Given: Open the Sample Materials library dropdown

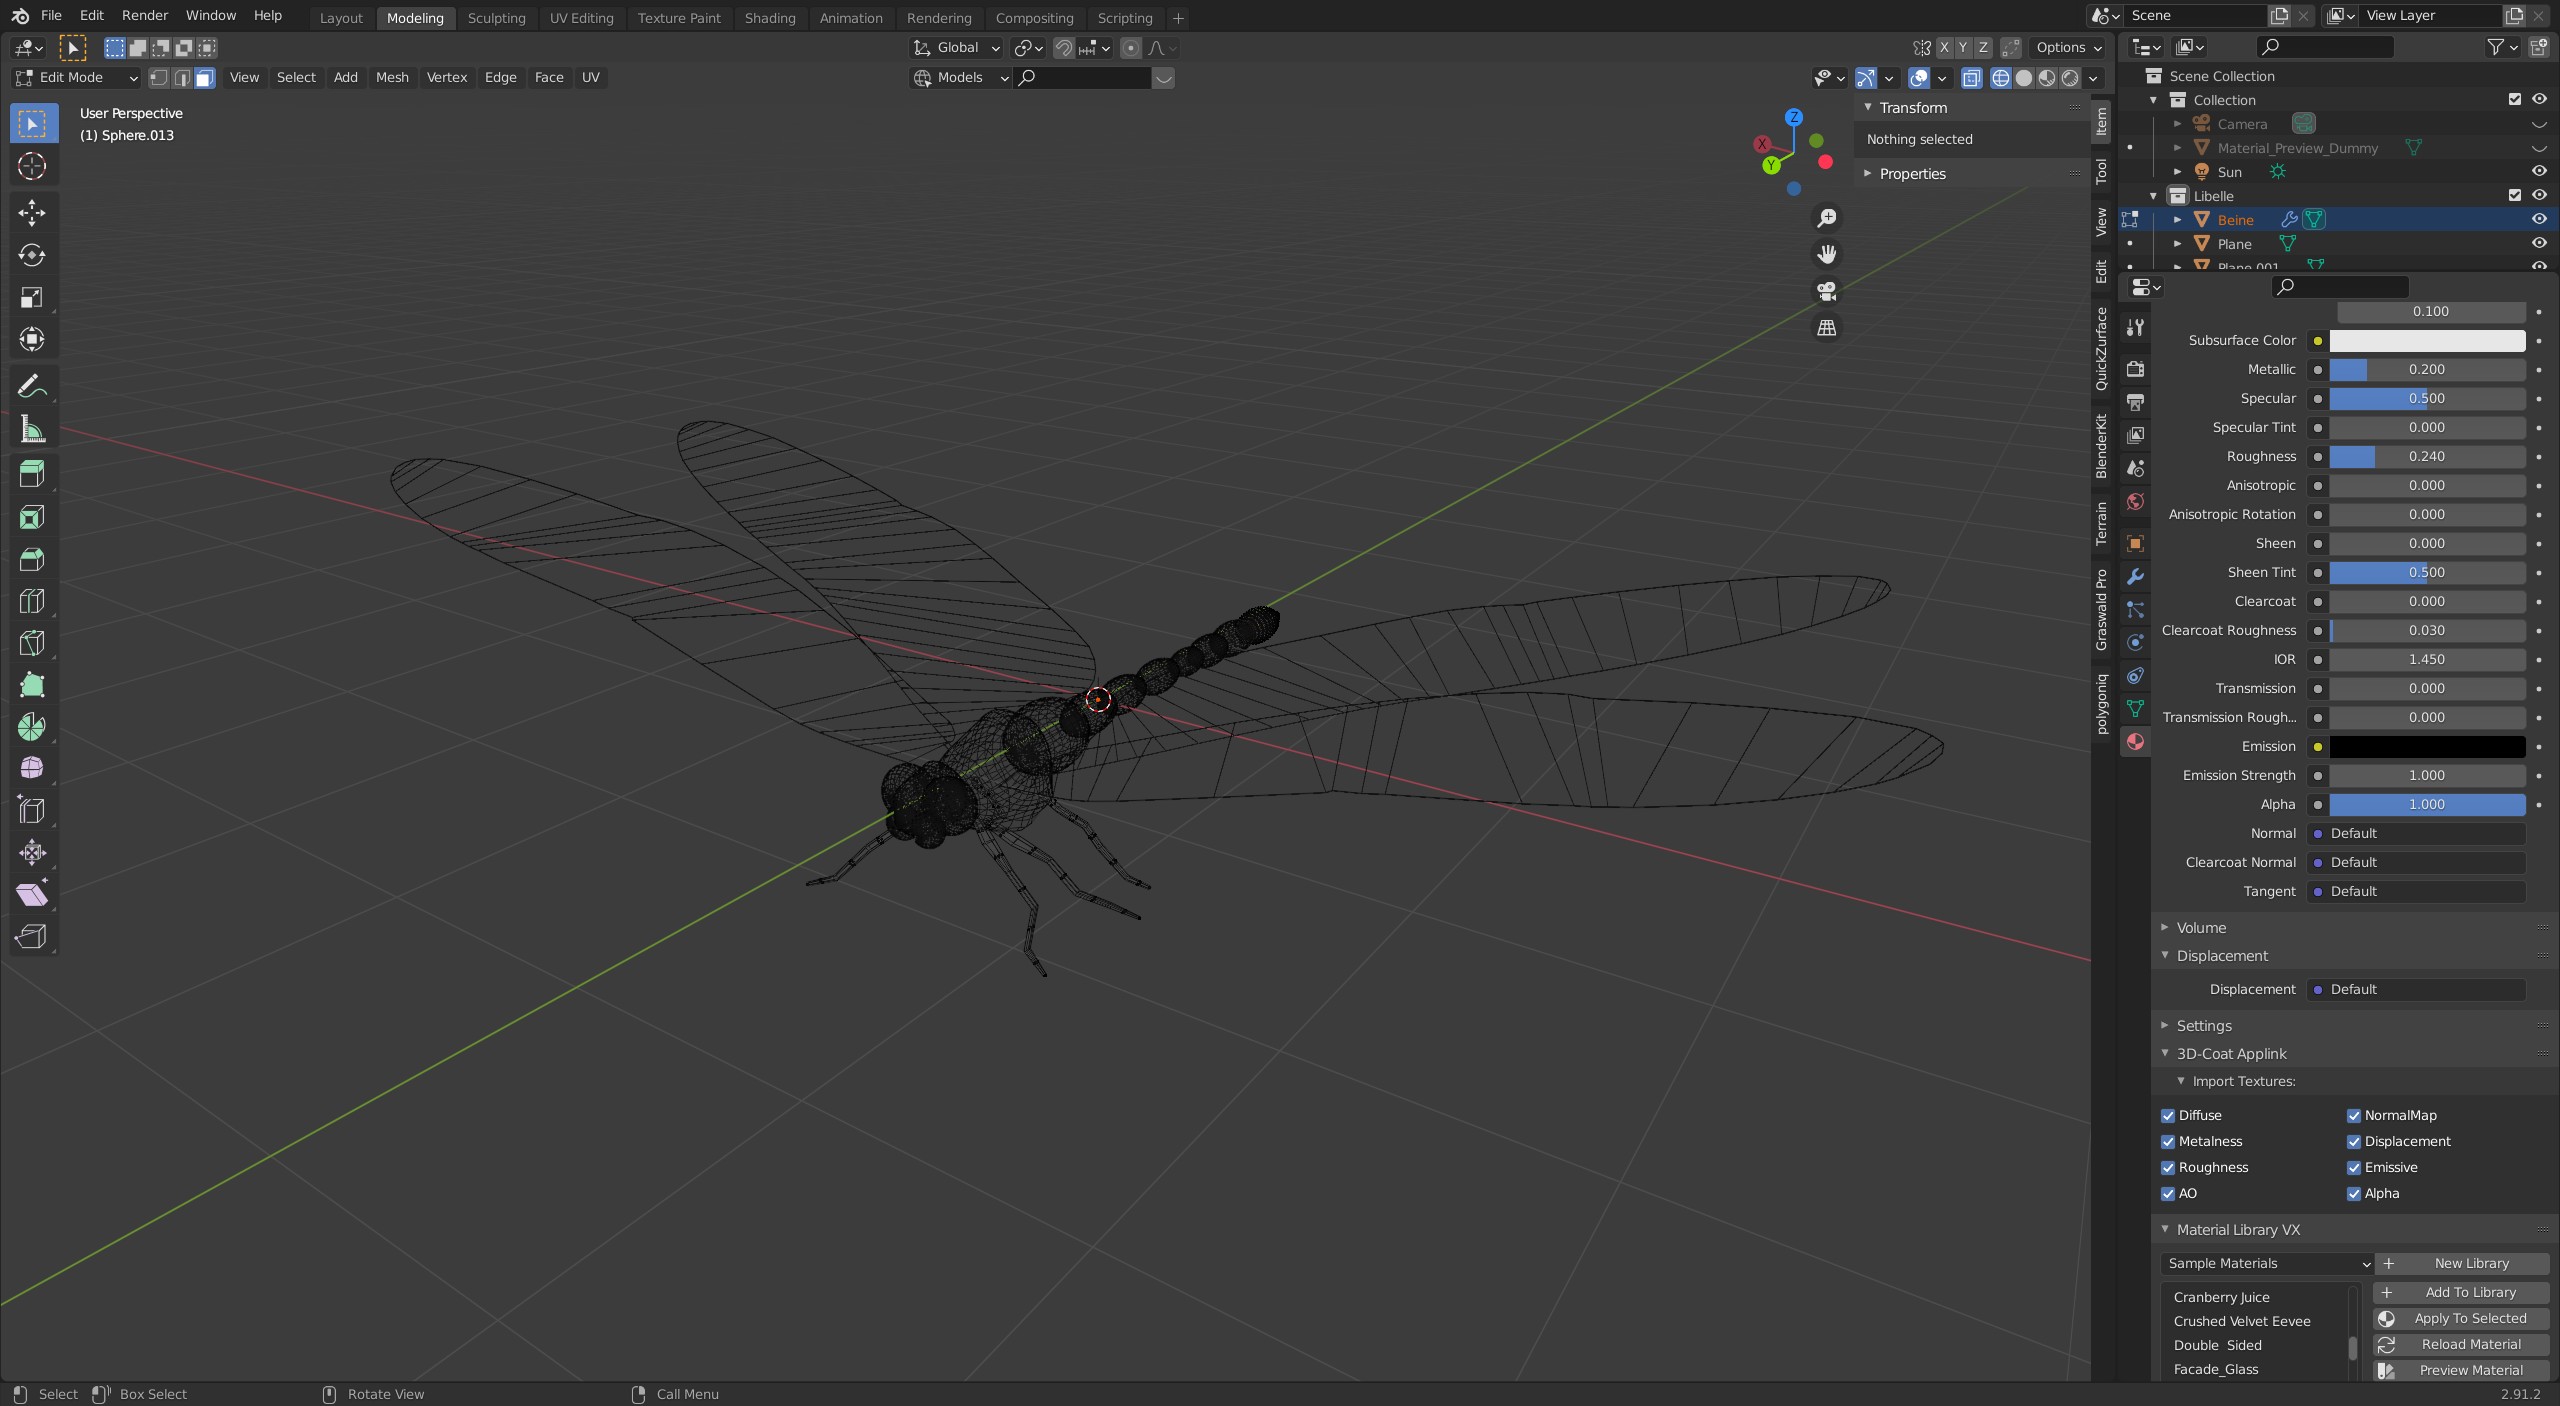Looking at the screenshot, I should point(2266,1263).
